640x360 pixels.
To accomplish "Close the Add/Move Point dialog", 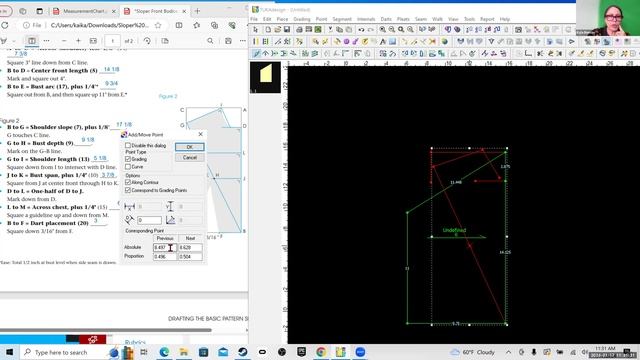I will (x=200, y=134).
